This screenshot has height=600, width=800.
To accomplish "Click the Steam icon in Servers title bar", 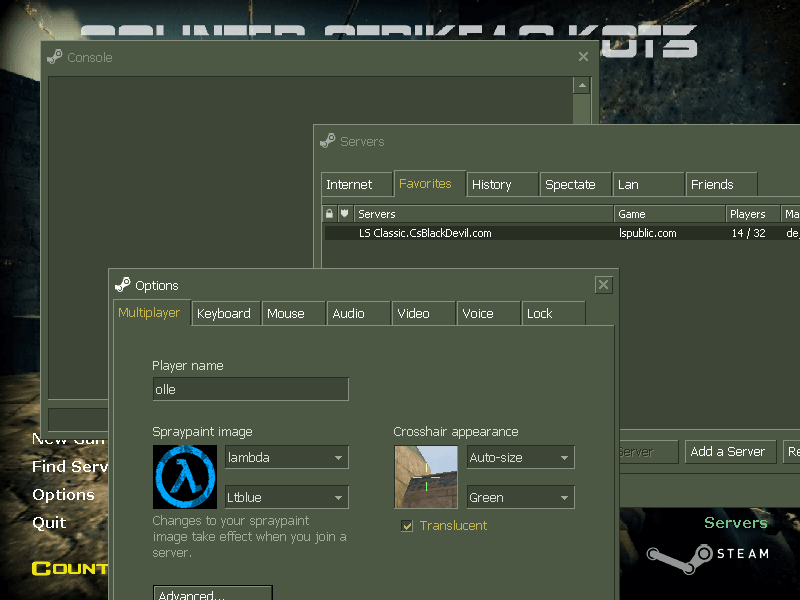I will coord(328,141).
